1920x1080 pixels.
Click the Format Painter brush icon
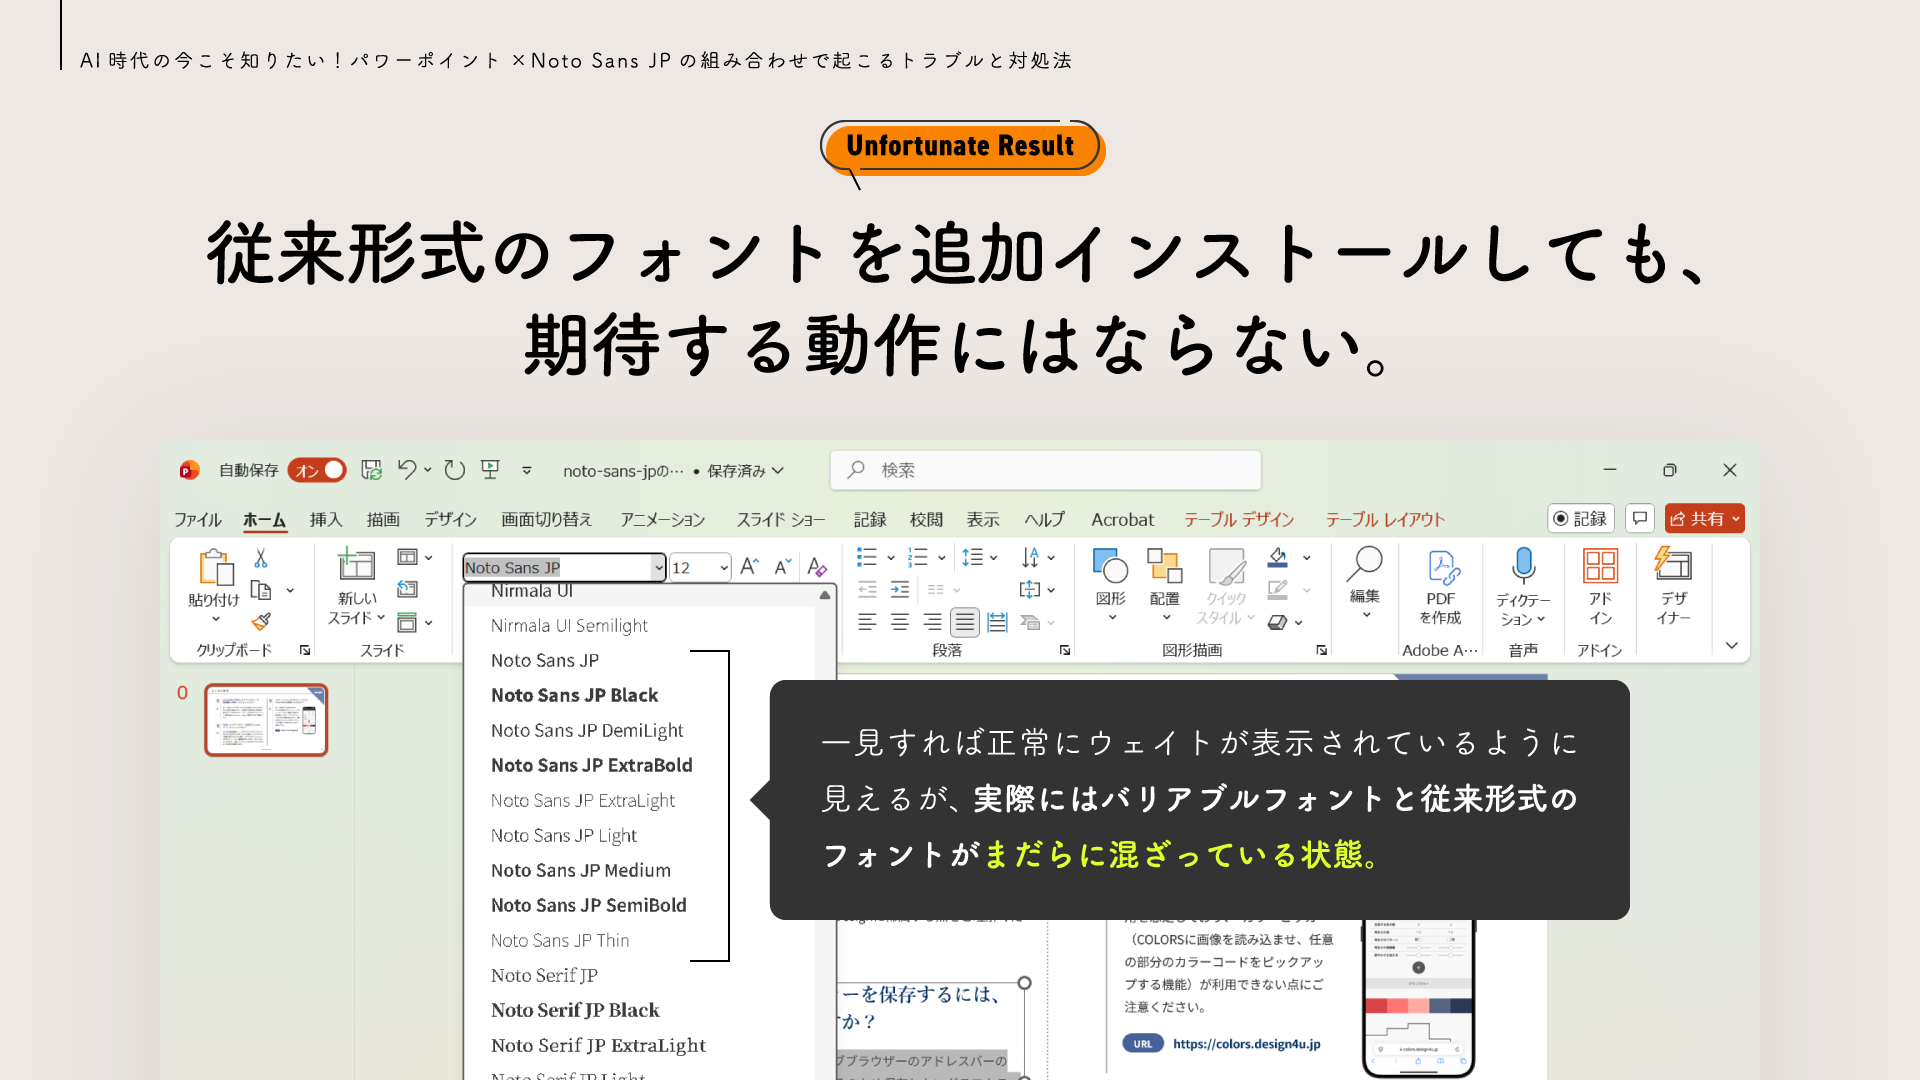[x=262, y=622]
